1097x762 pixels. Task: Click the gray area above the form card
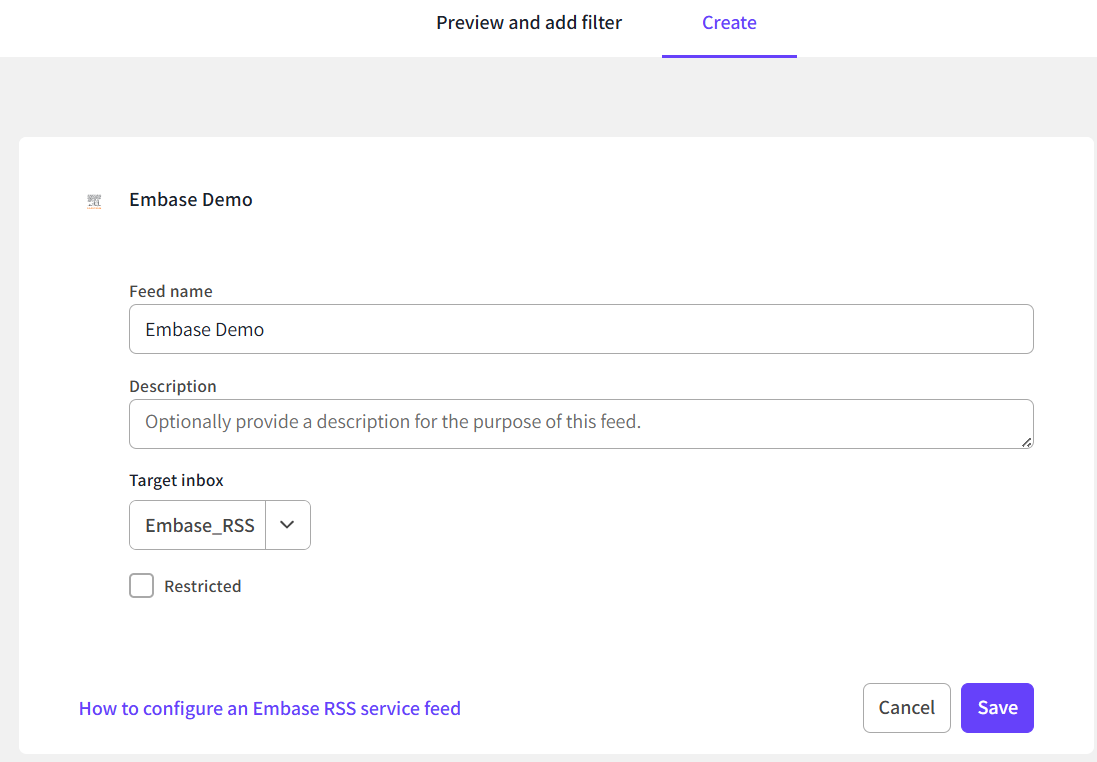click(x=548, y=97)
